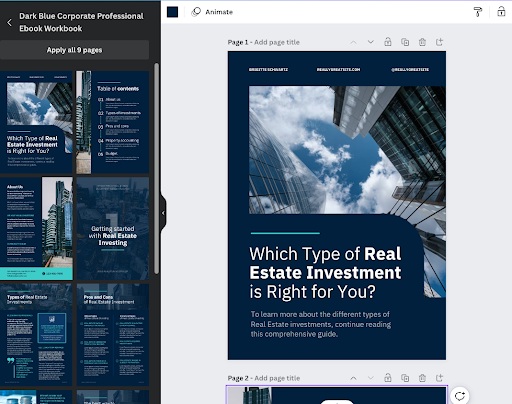Select the website header text on Page 1
Viewport: 512px width, 404px height.
tap(338, 69)
